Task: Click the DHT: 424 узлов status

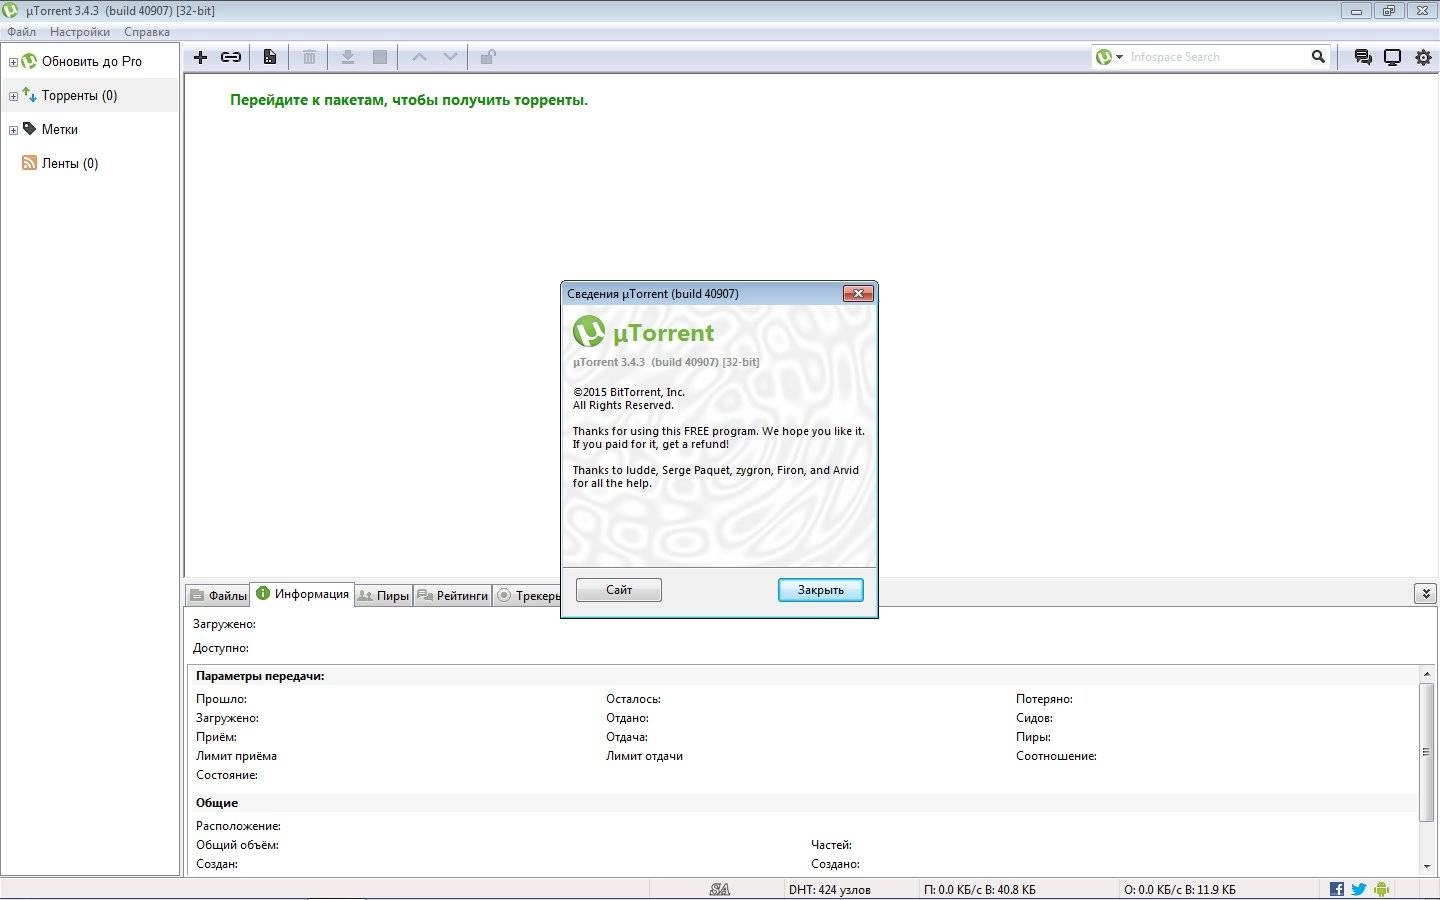Action: (x=829, y=889)
